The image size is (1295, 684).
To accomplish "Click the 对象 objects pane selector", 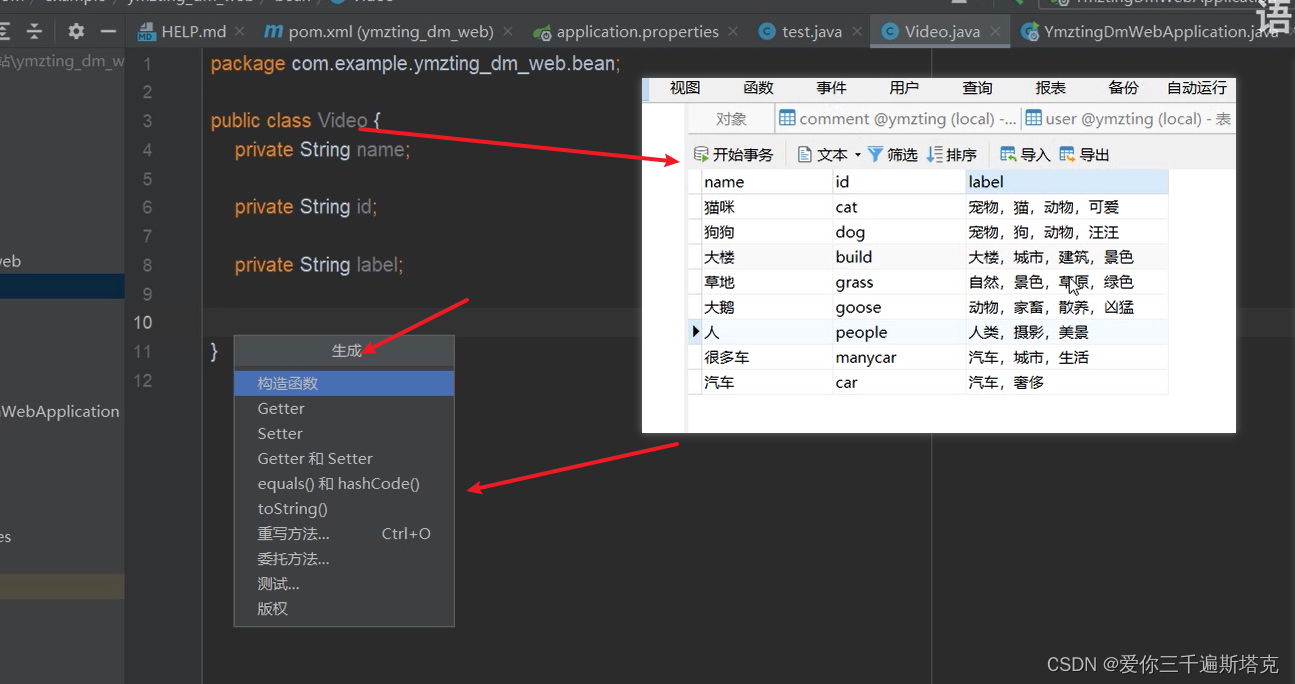I will (731, 118).
